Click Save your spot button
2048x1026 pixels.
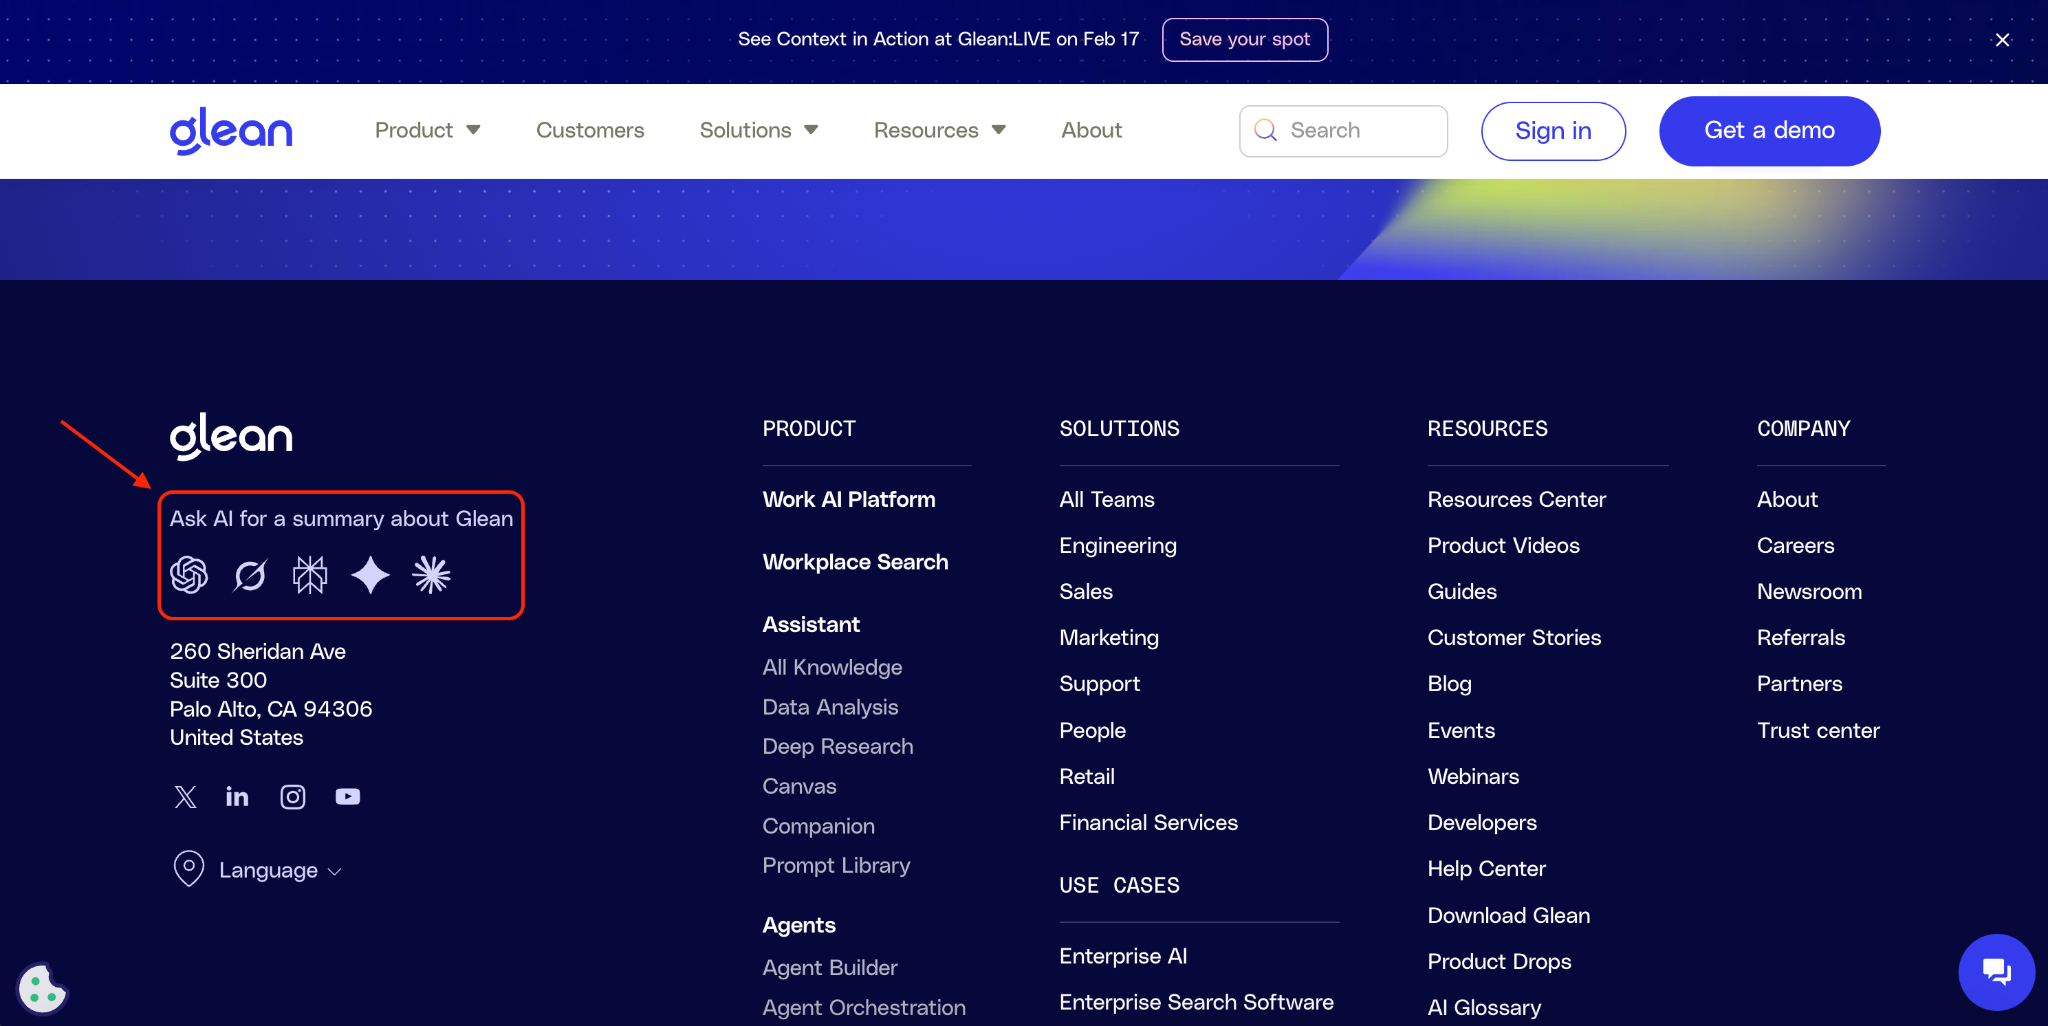pos(1245,40)
